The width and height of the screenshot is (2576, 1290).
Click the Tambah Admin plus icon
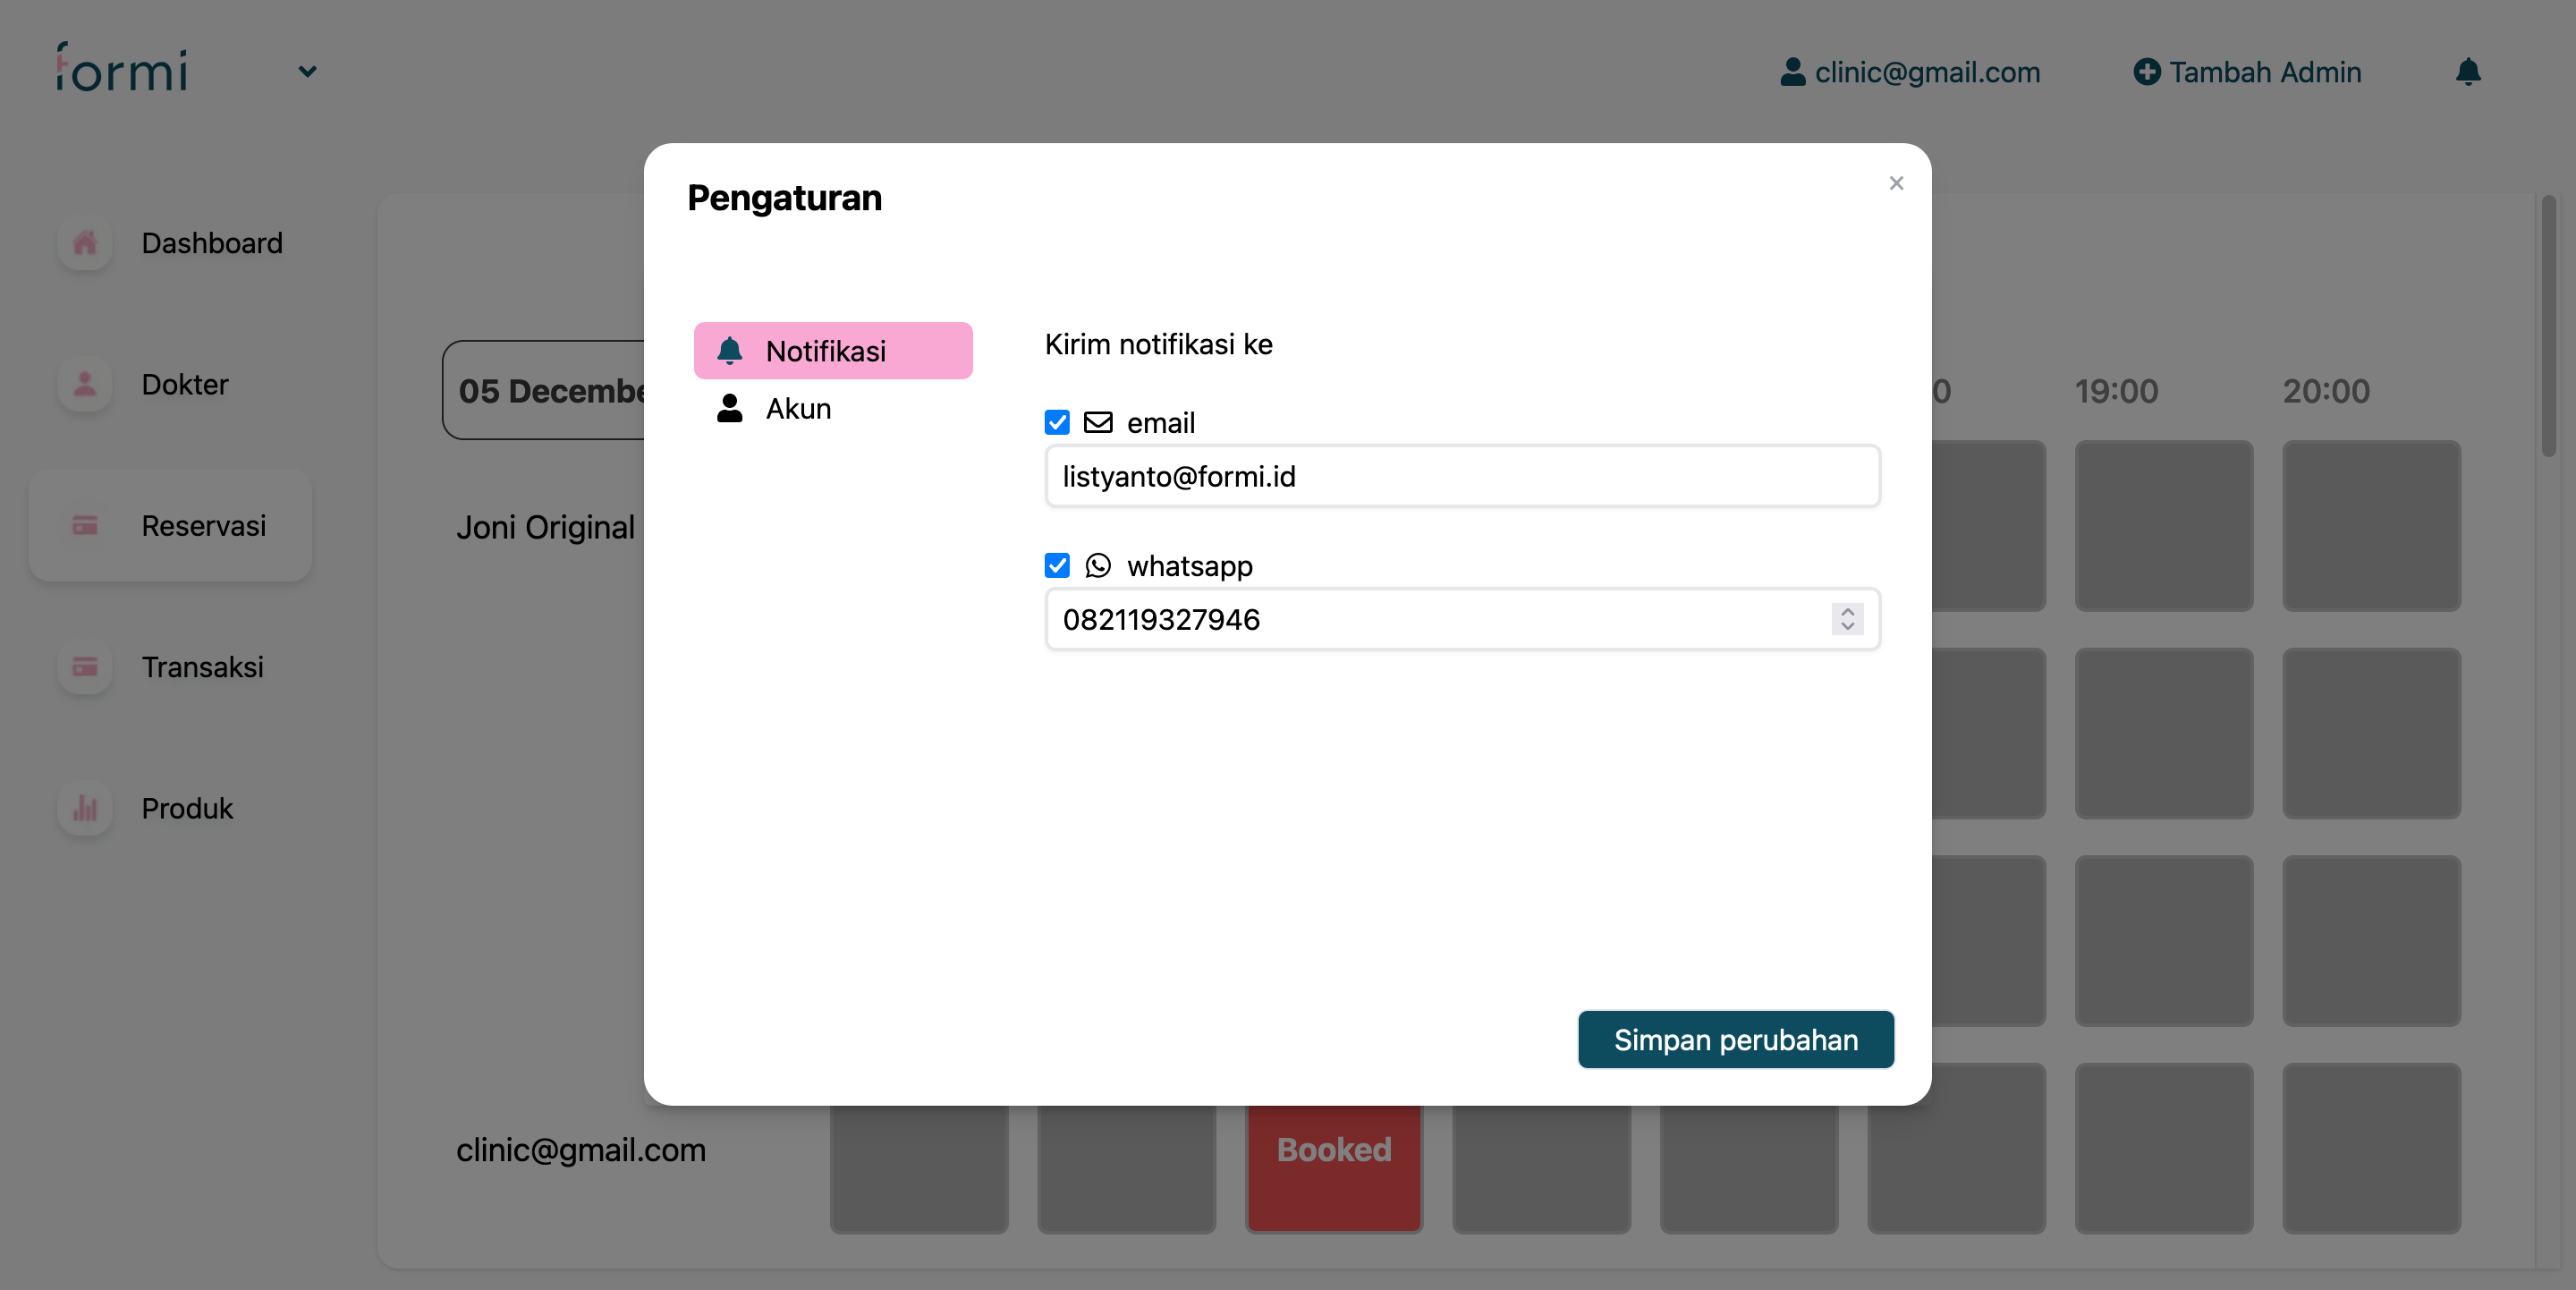point(2146,72)
